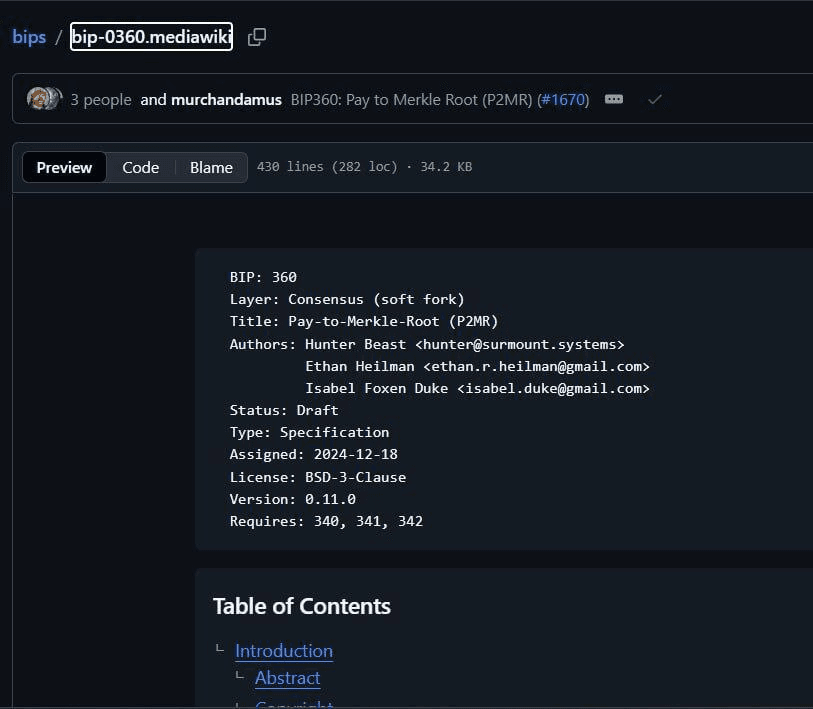The height and width of the screenshot is (709, 813).
Task: Jump to the Copyright section link
Action: coord(293,703)
